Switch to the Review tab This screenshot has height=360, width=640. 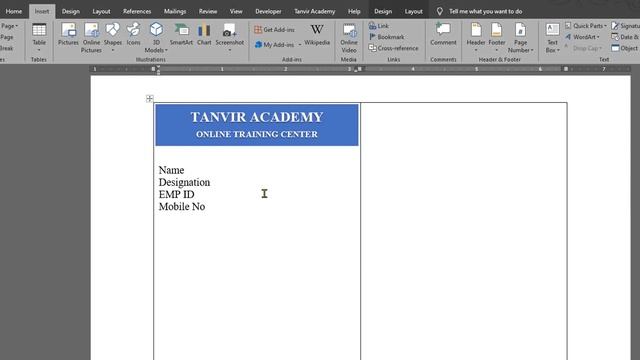208,11
